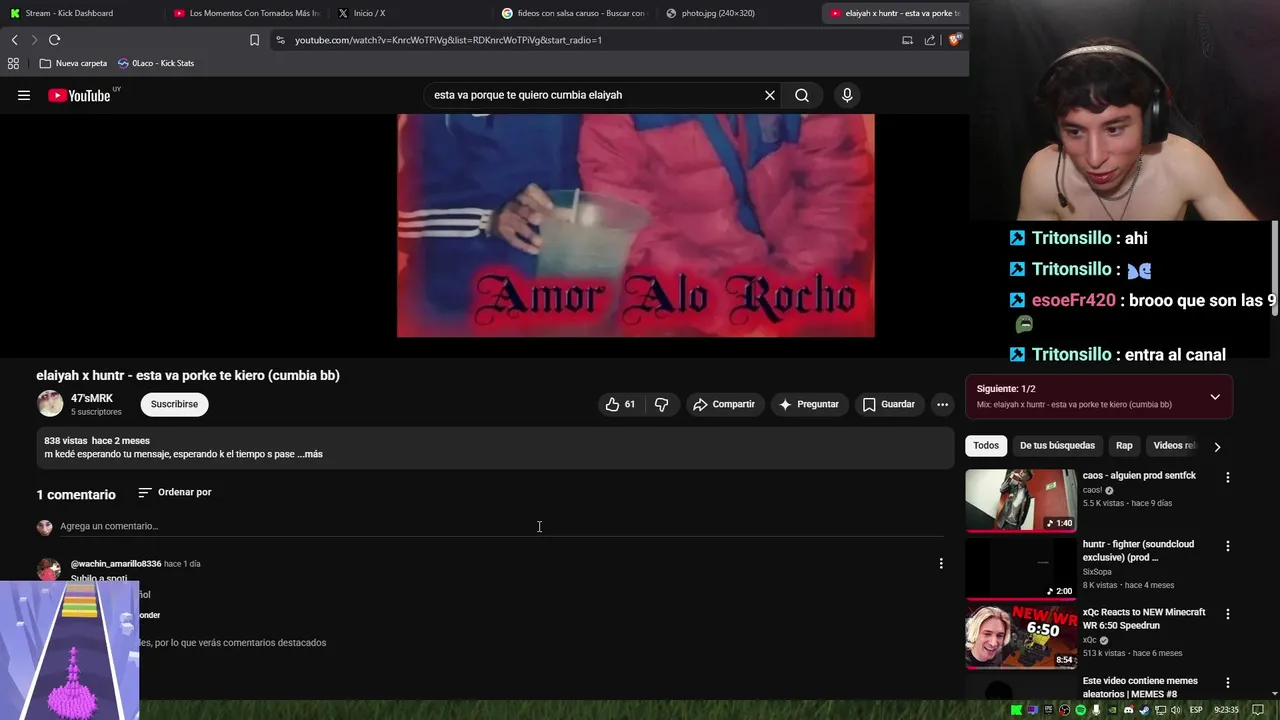Screen dimensions: 1280x720
Task: Go to YouTube home via logo
Action: [78, 95]
